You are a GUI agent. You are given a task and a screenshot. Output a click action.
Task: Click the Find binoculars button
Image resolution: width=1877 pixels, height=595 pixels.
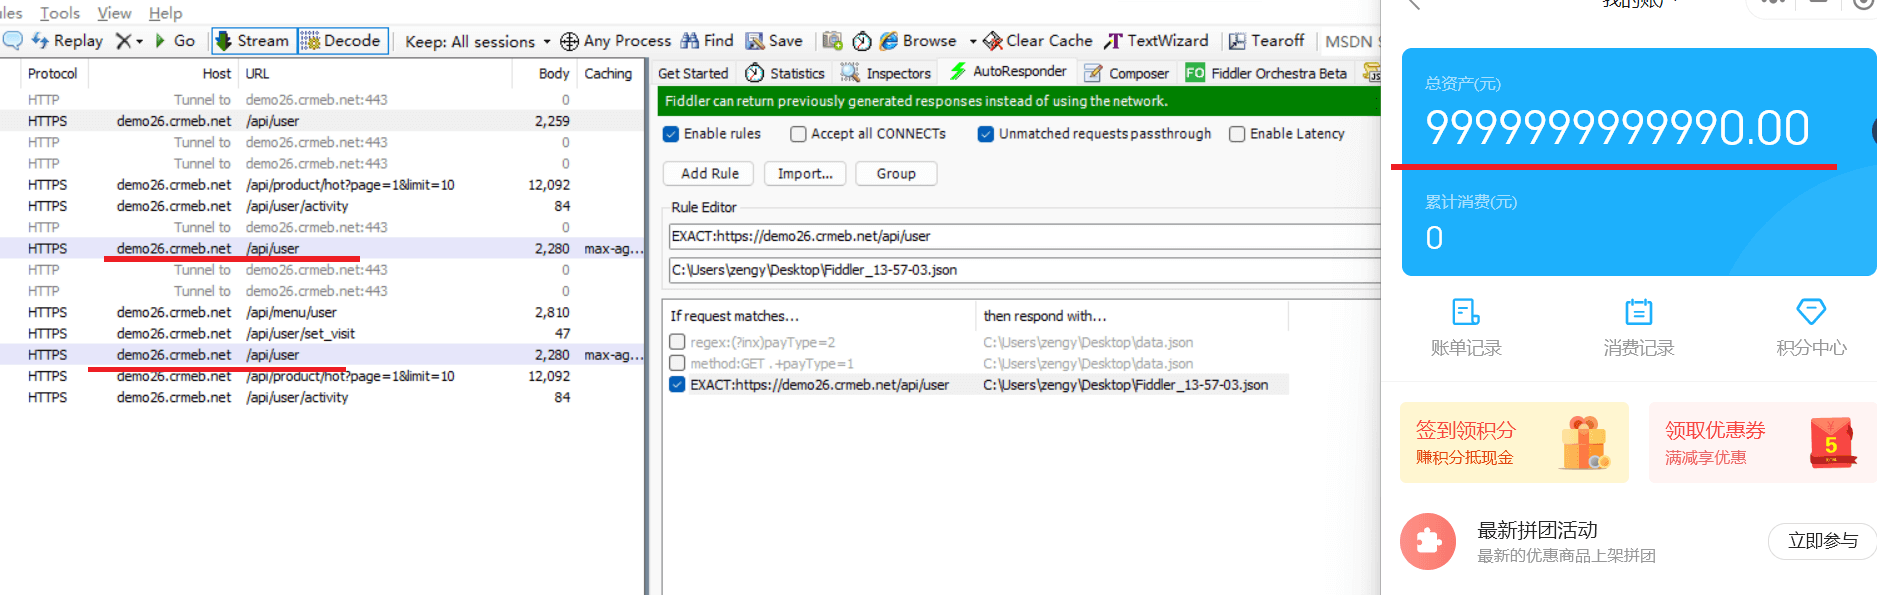click(x=707, y=41)
